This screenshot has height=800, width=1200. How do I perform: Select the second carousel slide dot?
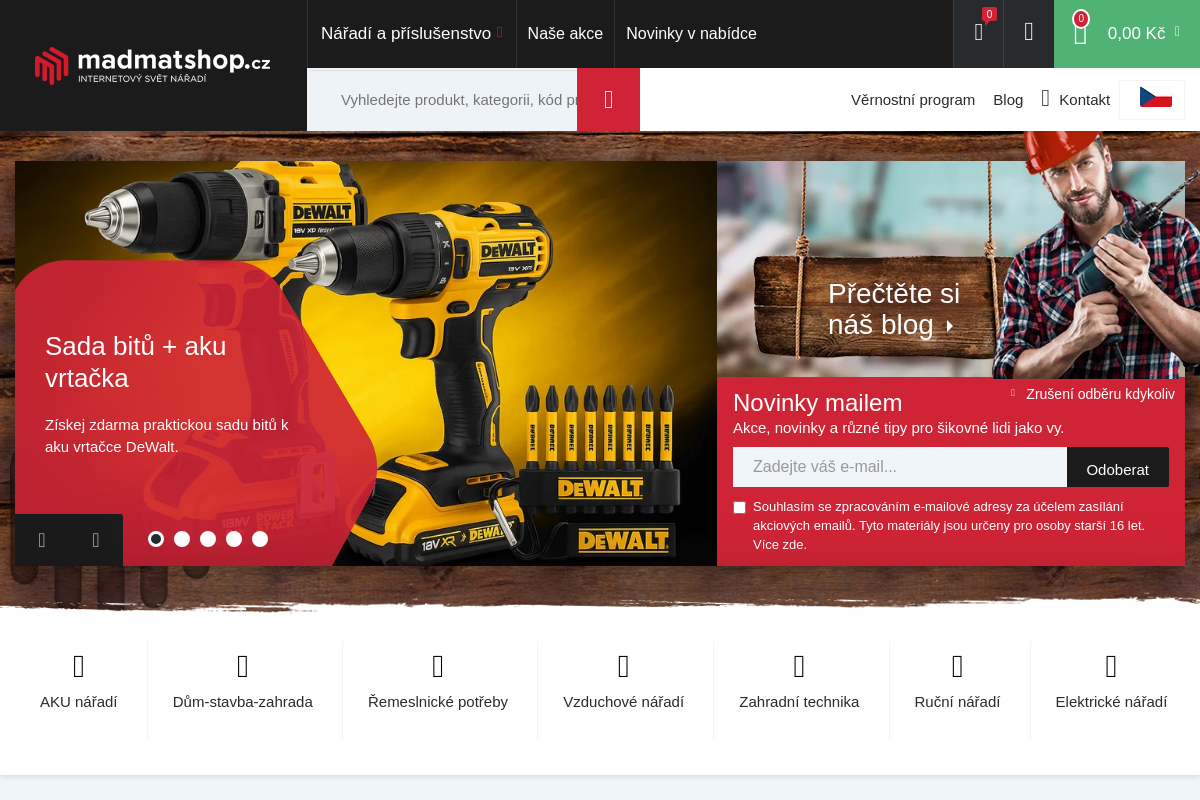tap(182, 539)
